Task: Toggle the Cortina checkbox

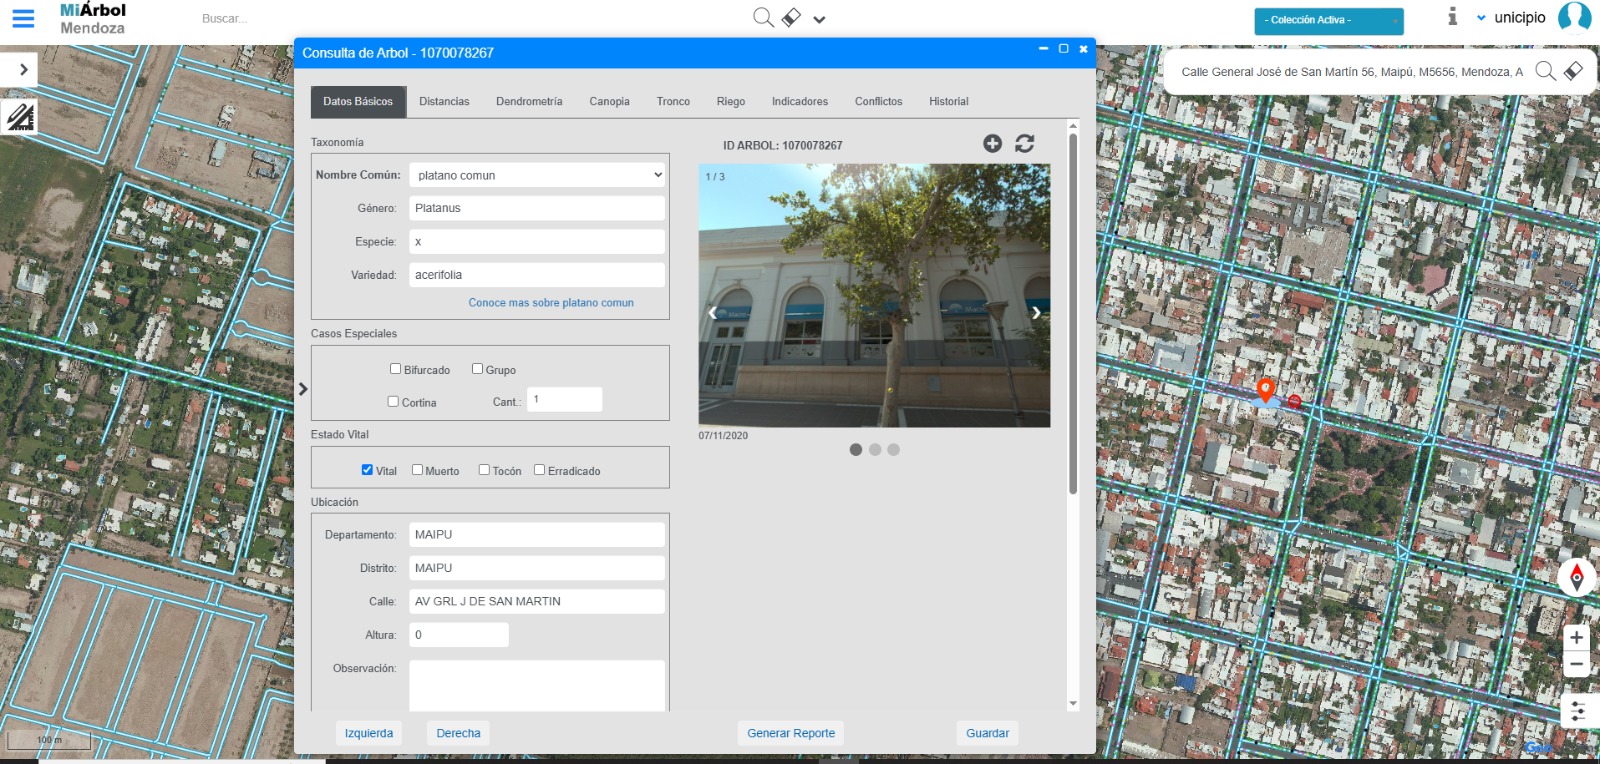Action: pyautogui.click(x=393, y=402)
